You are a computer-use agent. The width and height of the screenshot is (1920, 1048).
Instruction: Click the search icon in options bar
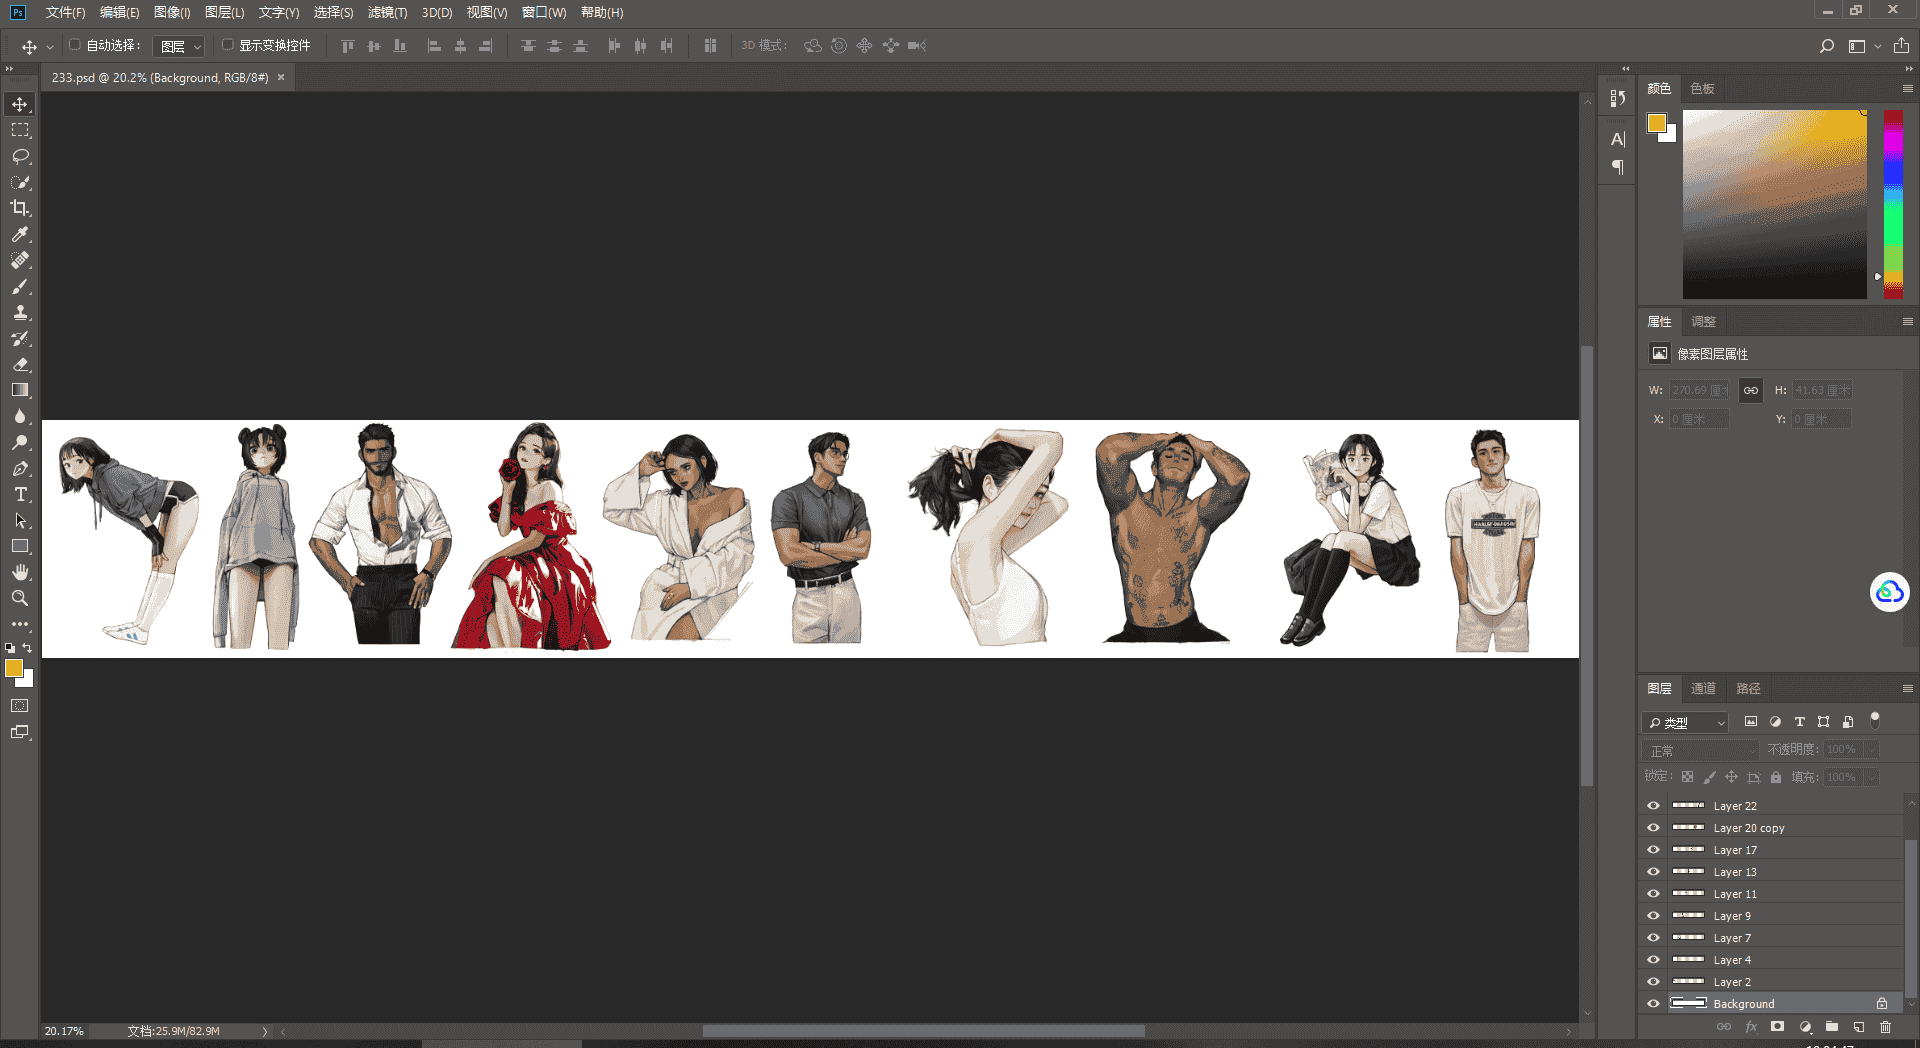(1827, 46)
